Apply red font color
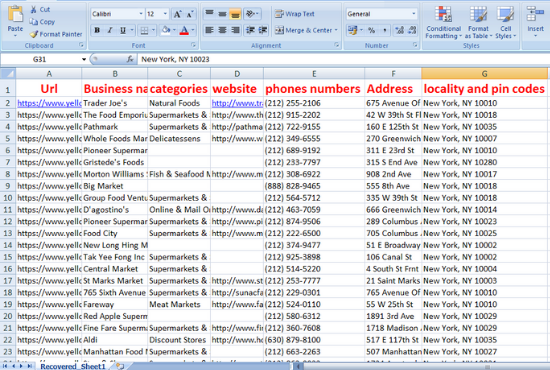 (184, 31)
